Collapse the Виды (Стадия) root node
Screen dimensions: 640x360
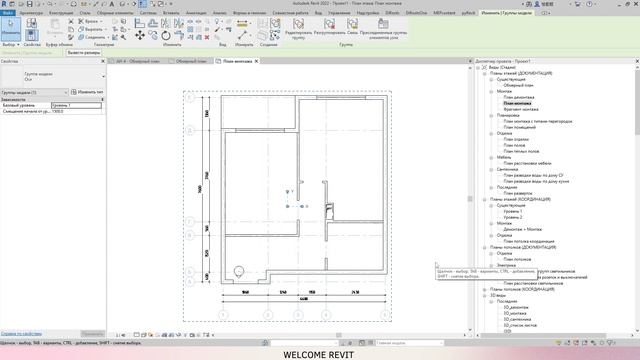coord(478,67)
